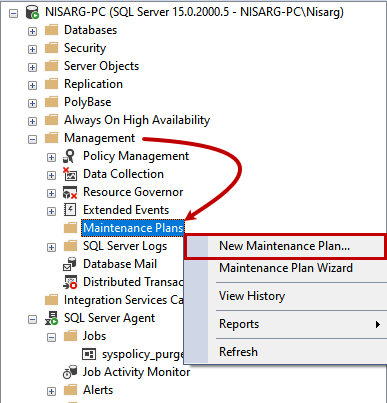Open Maintenance Plan Wizard menu entry

pos(286,268)
